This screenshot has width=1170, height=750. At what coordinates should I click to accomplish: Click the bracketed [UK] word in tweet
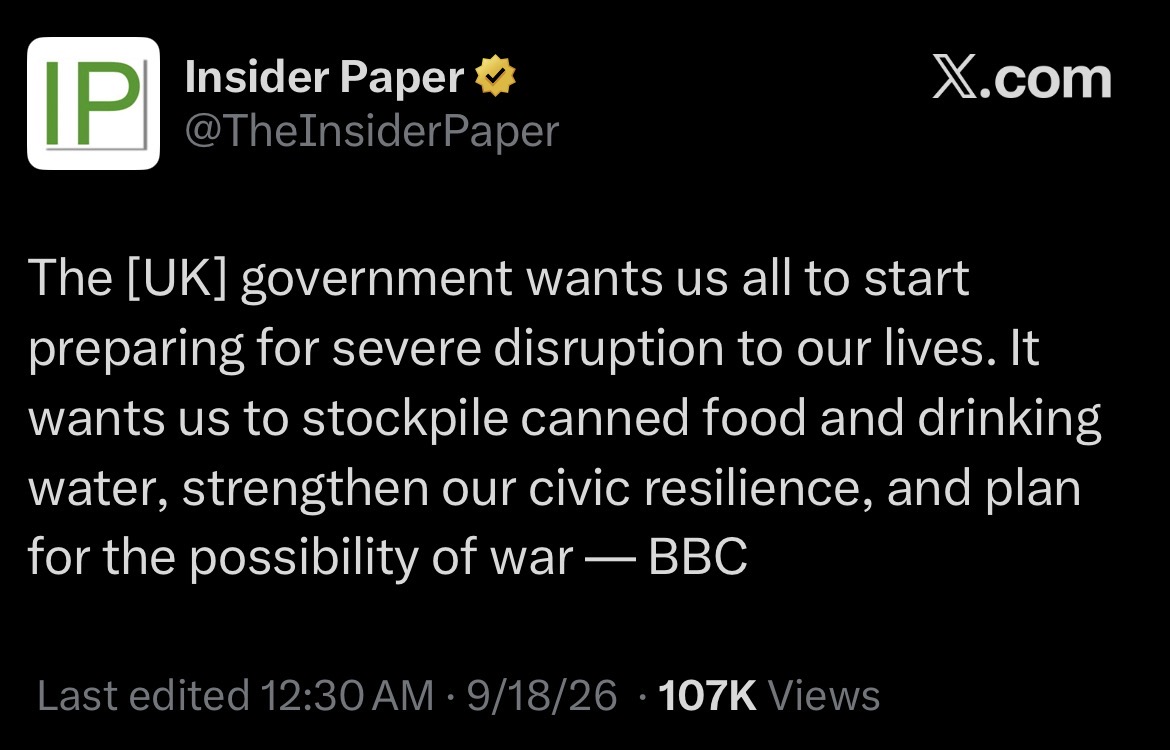[x=178, y=278]
